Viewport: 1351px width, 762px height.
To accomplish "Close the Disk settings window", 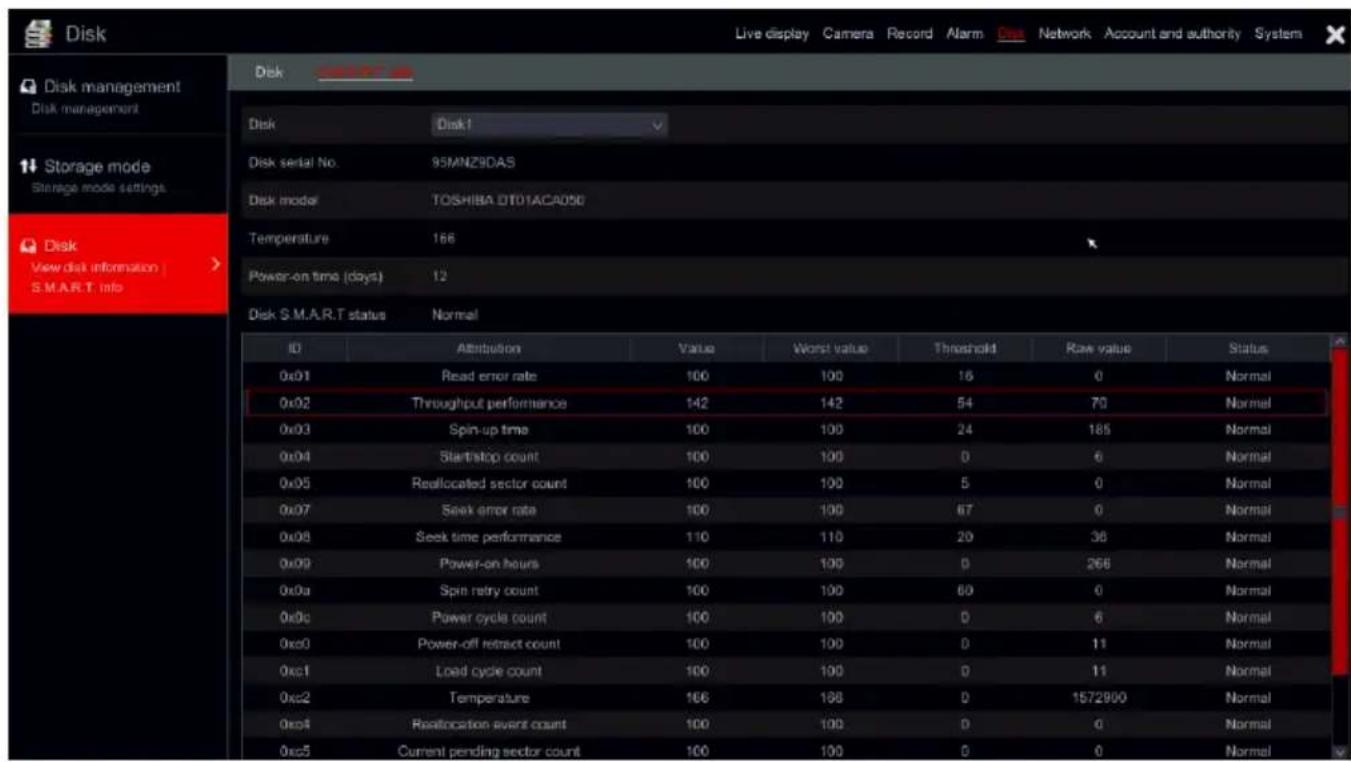I will [x=1333, y=35].
